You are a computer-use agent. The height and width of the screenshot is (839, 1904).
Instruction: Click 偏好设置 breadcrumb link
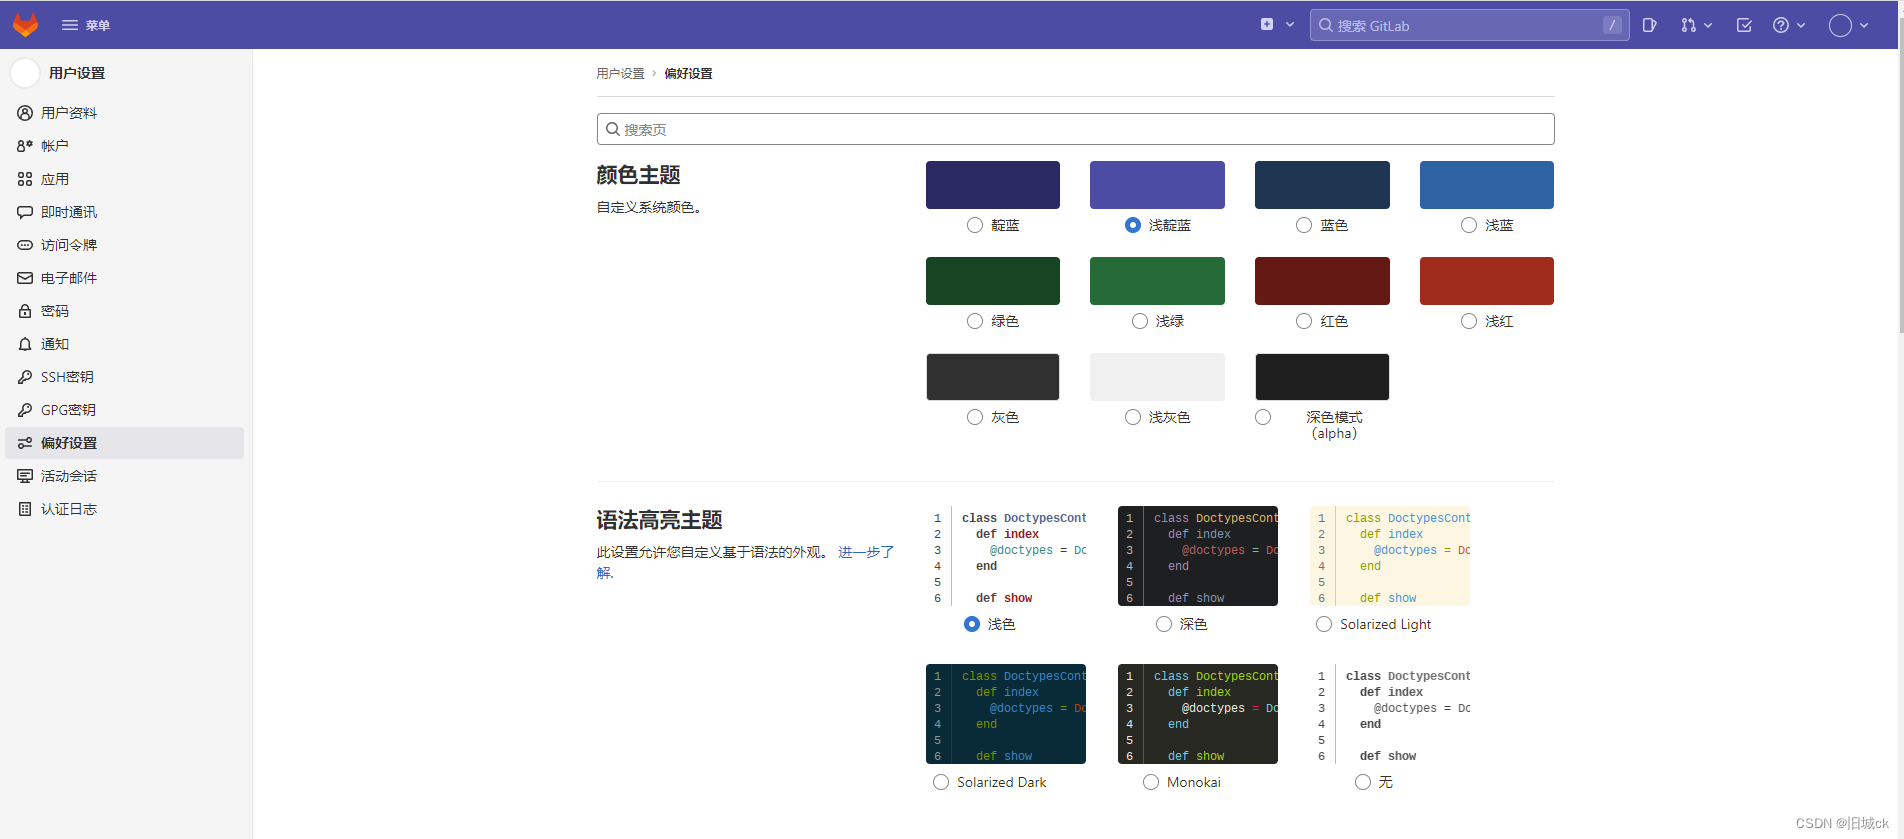click(688, 74)
